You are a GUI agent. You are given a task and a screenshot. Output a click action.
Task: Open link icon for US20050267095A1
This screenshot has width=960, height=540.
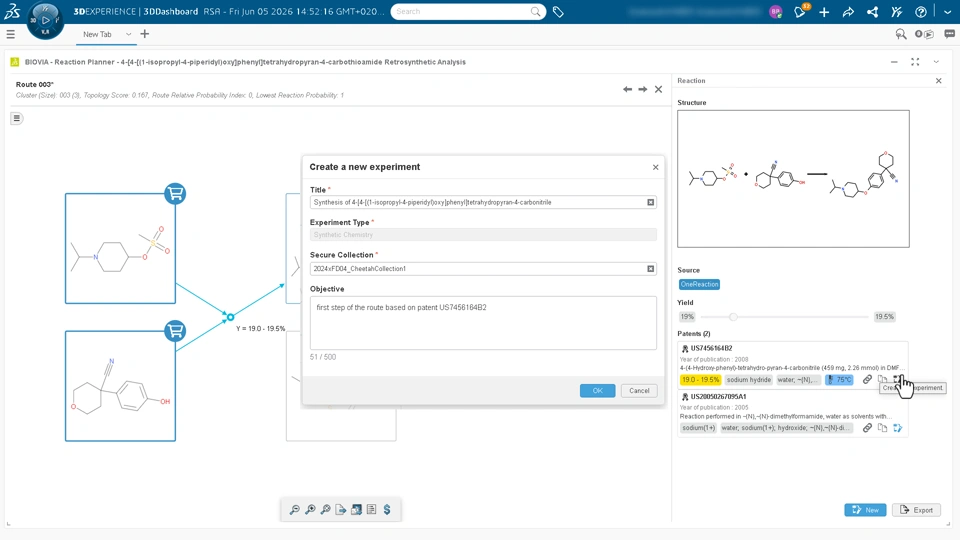(x=868, y=428)
